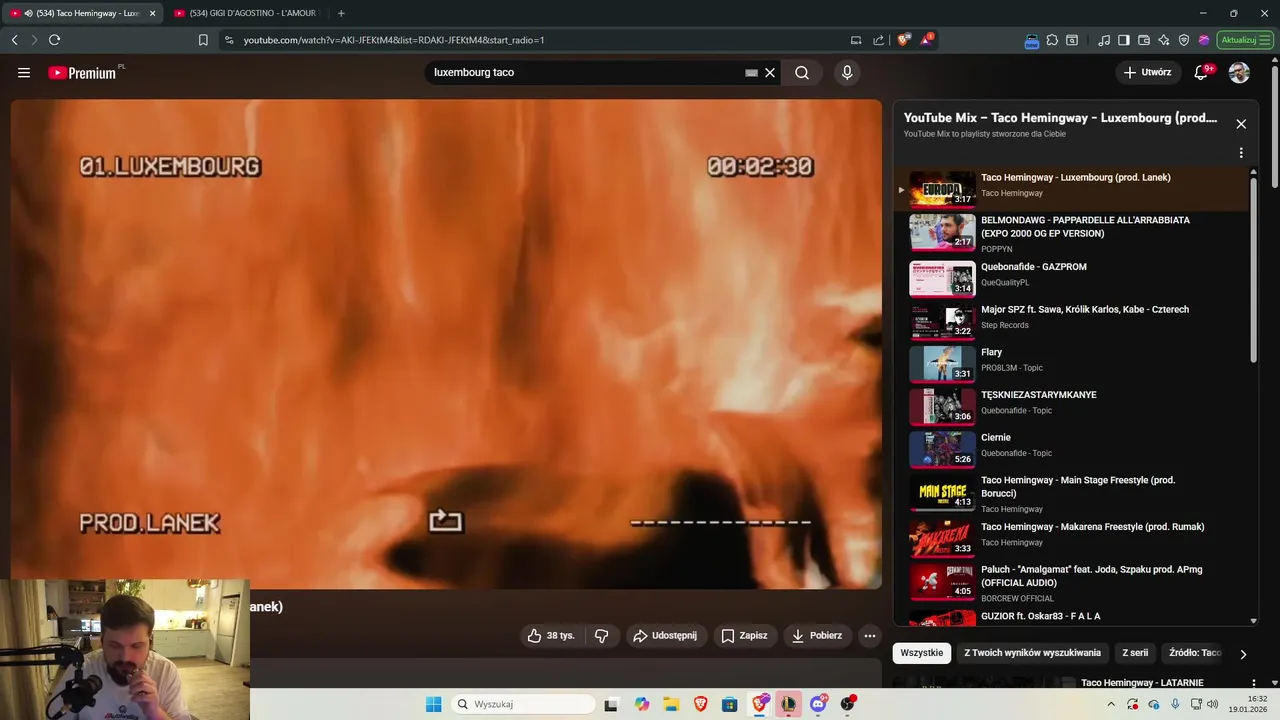Play GUZIOR ft. Oskar83 FALA
Viewport: 1280px width, 720px height.
(1071, 617)
